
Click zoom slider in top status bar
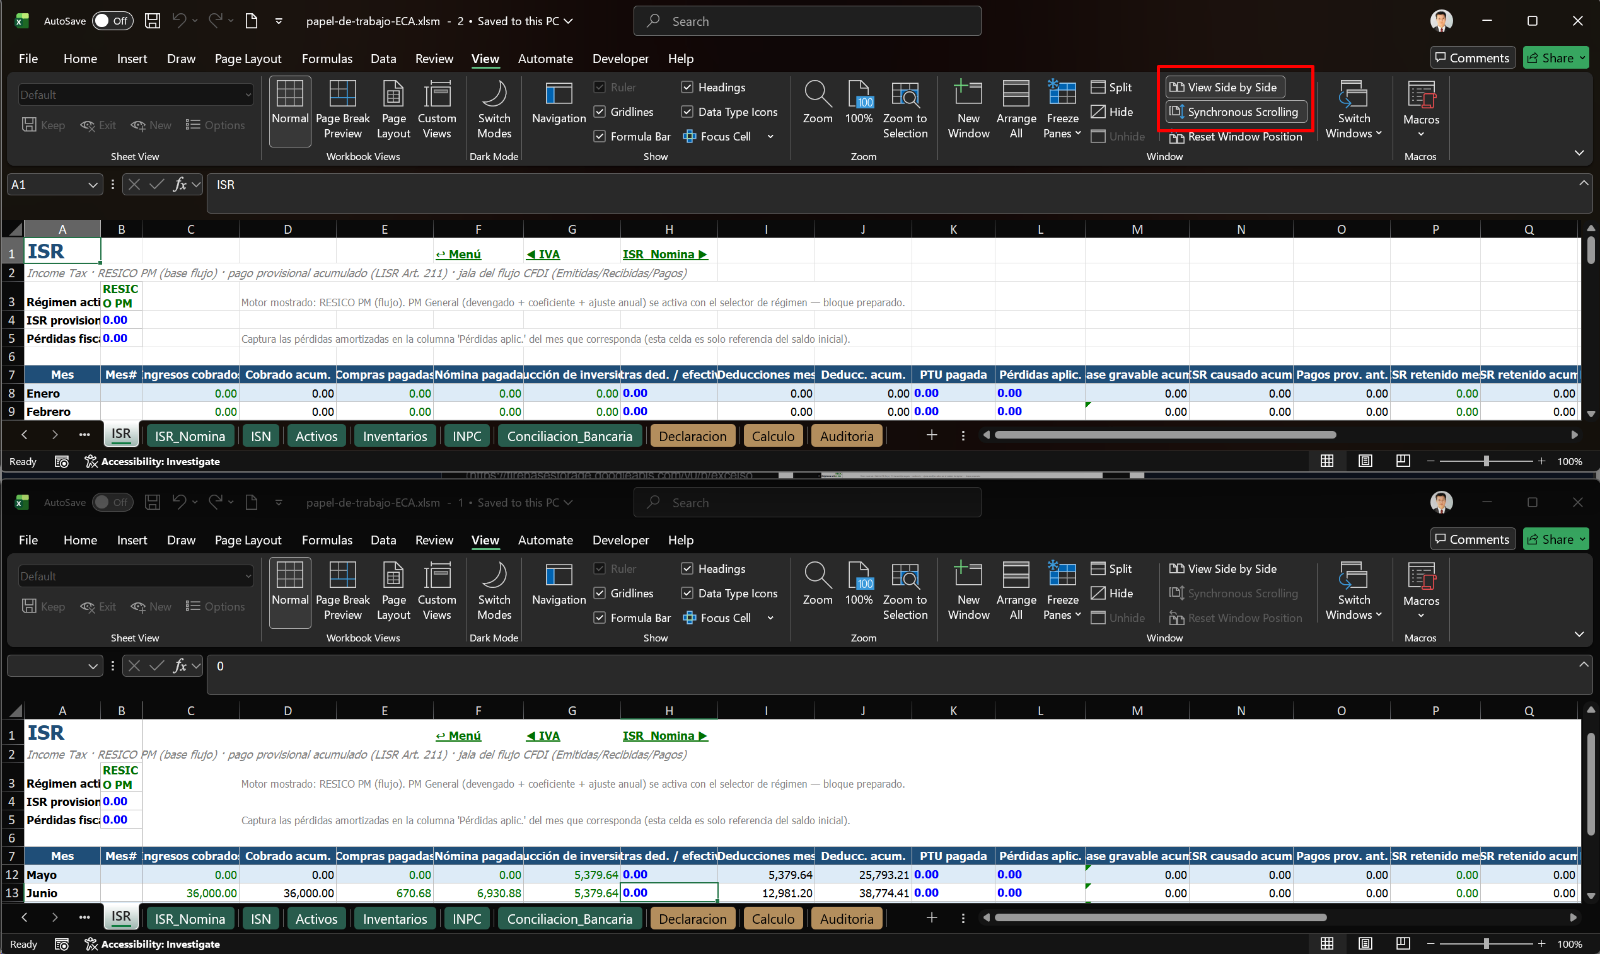1485,461
